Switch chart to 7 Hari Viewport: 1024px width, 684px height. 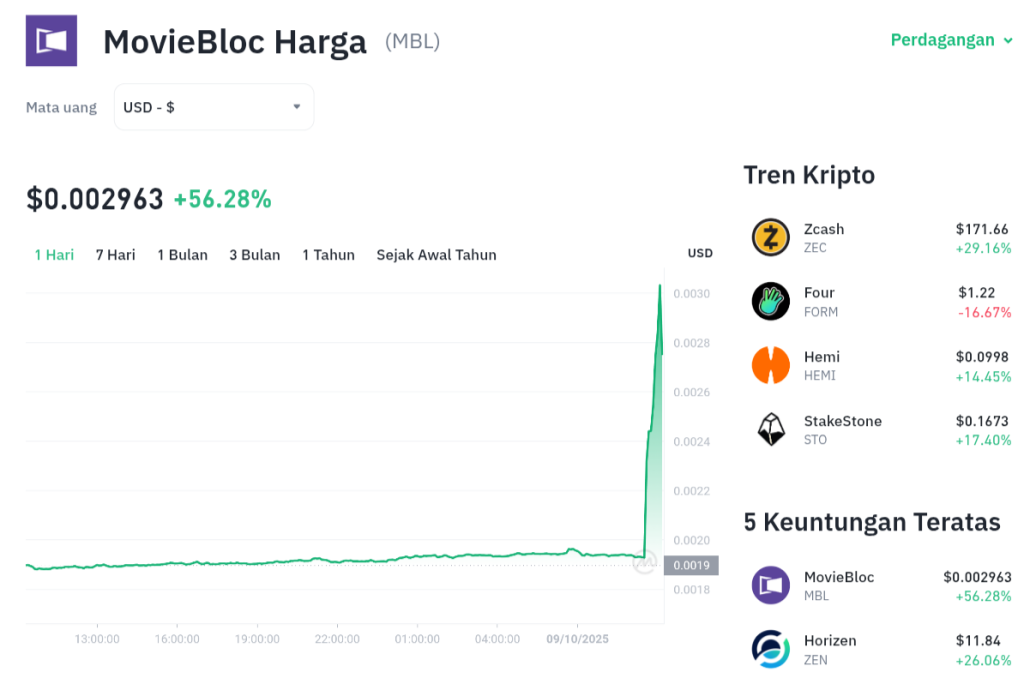coord(115,255)
